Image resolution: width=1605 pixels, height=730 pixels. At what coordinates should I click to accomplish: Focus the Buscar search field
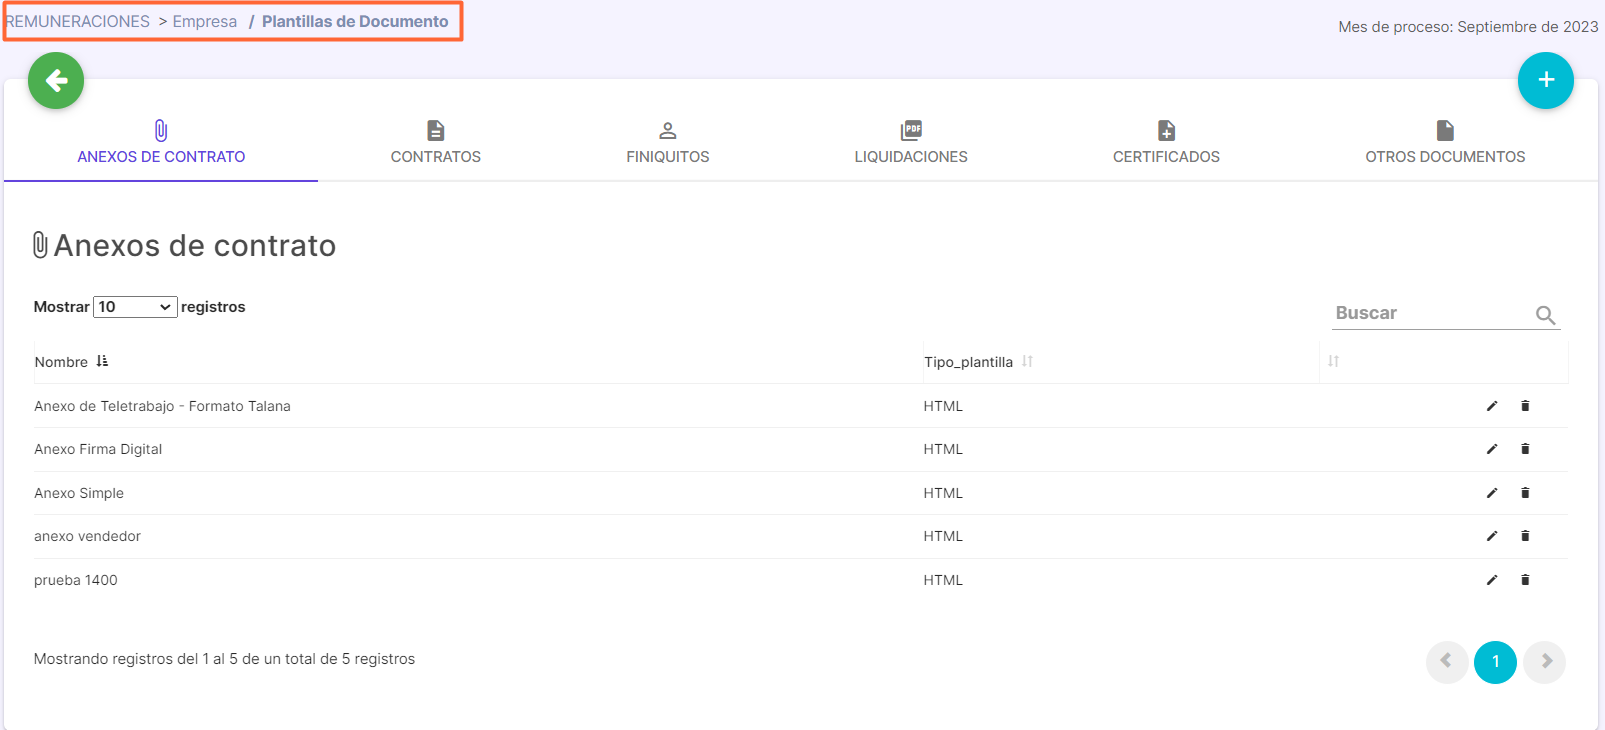click(x=1432, y=313)
